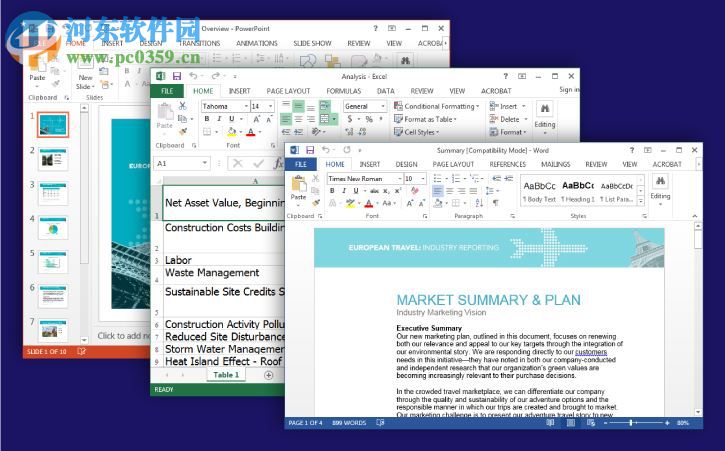Toggle Bold in the Excel ribbon
This screenshot has height=451, width=725.
207,119
